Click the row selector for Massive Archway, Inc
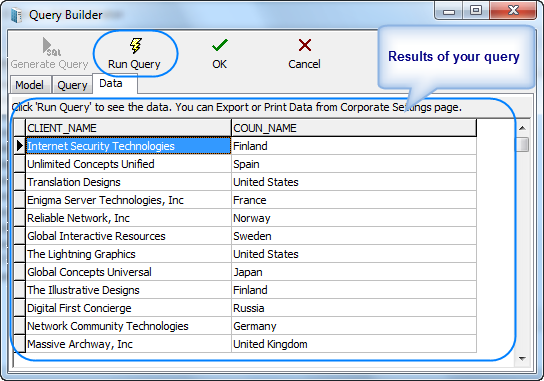Screen dimensions: 544x381 19,344
